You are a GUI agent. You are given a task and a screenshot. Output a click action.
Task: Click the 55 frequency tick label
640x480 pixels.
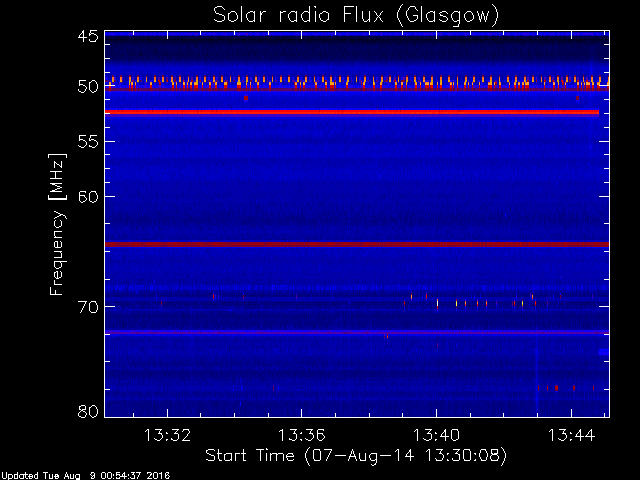click(x=88, y=142)
